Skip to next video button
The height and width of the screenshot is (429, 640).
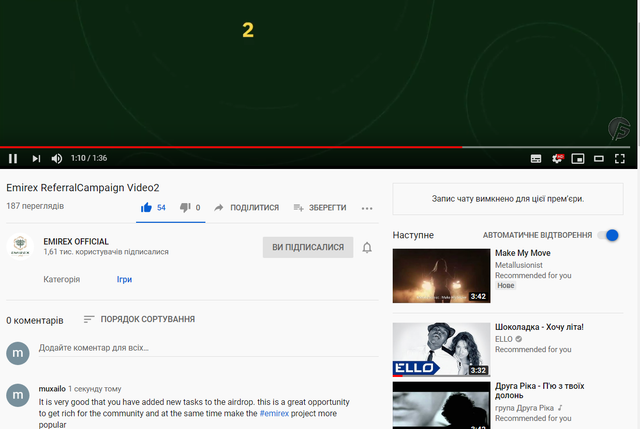tap(36, 158)
